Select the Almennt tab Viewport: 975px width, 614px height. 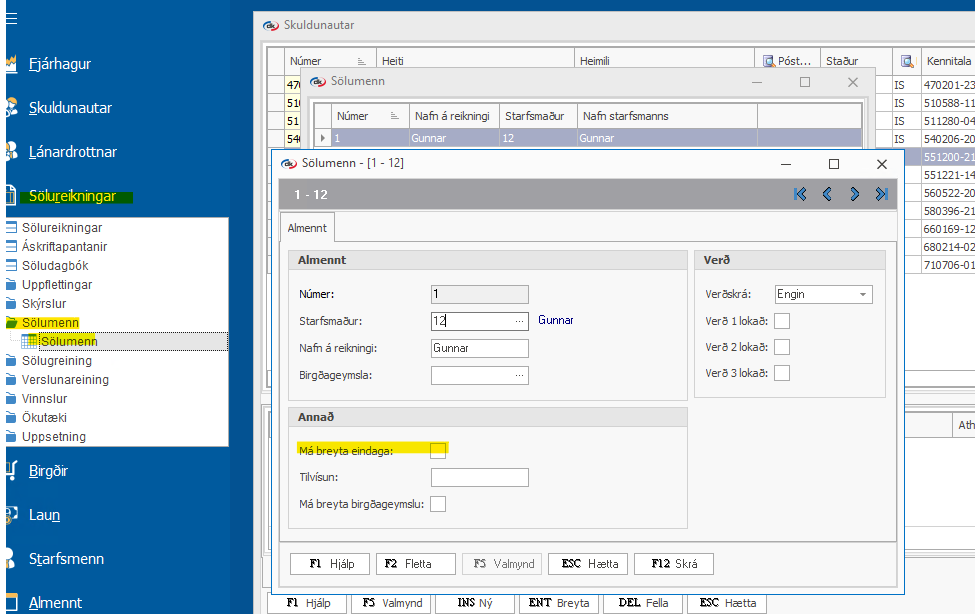point(307,228)
